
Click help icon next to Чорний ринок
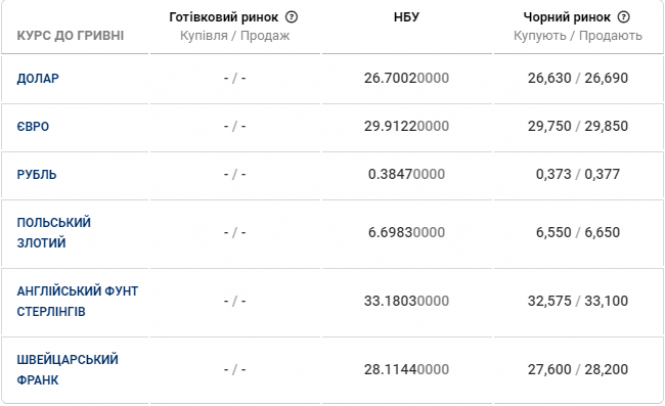tap(624, 17)
